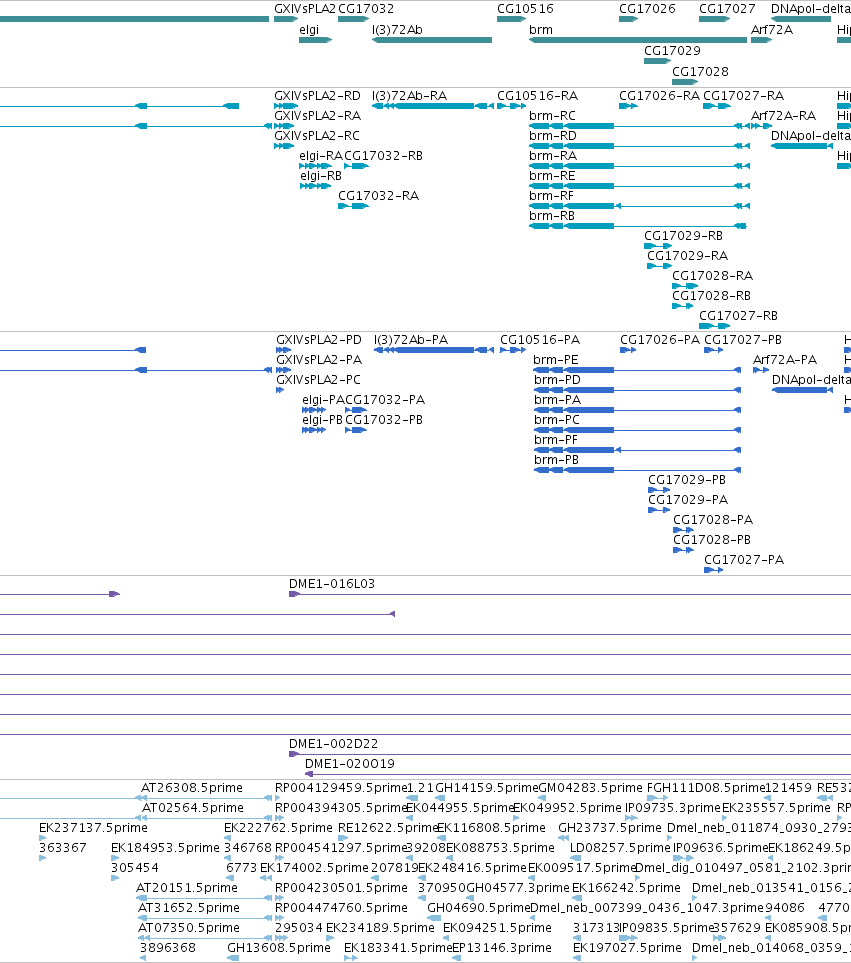Image resolution: width=851 pixels, height=963 pixels.
Task: Open the brm-RE transcript label
Action: point(552,176)
